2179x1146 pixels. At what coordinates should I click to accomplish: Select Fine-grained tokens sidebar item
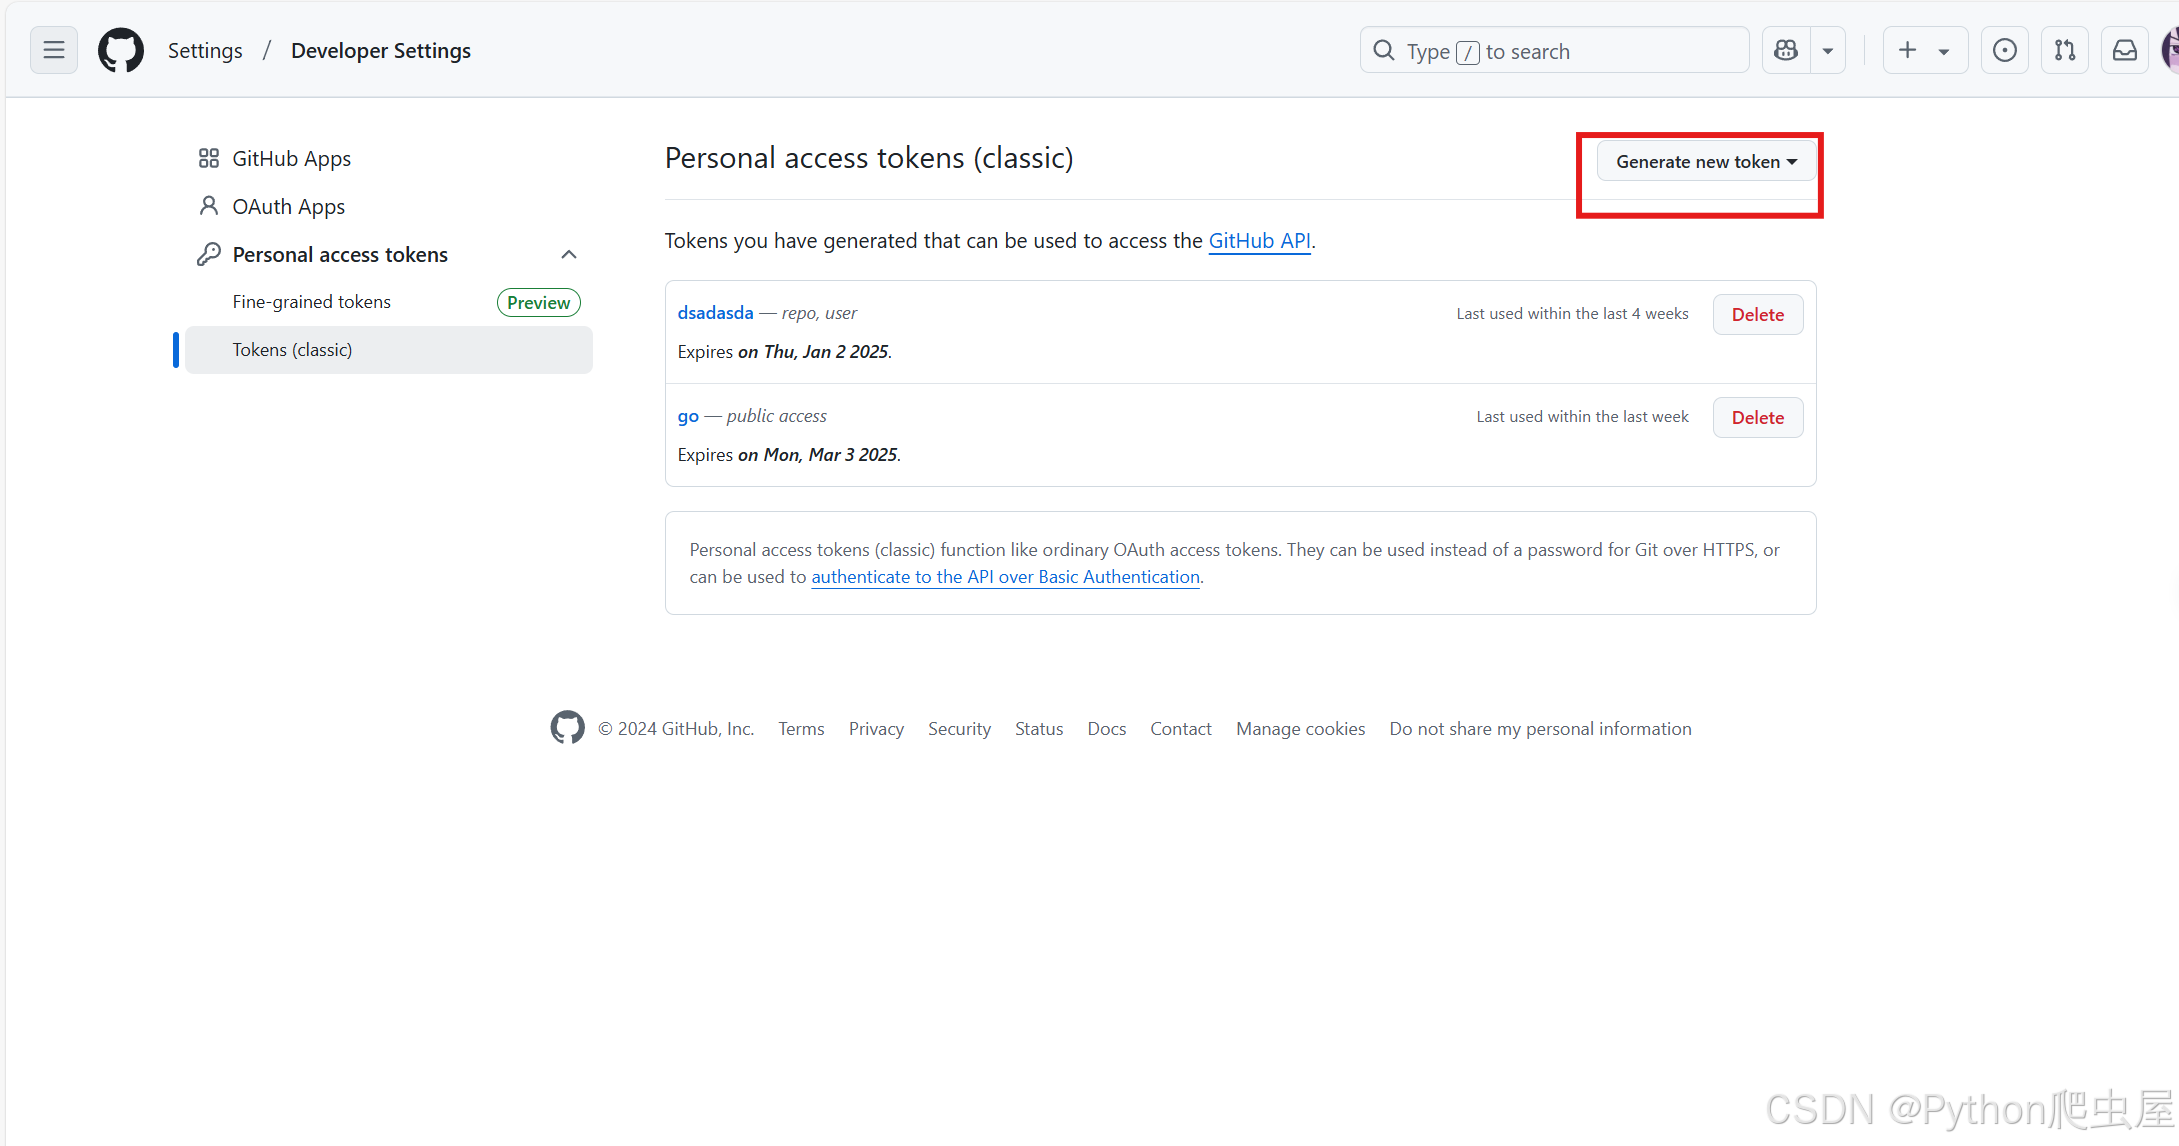(x=311, y=302)
